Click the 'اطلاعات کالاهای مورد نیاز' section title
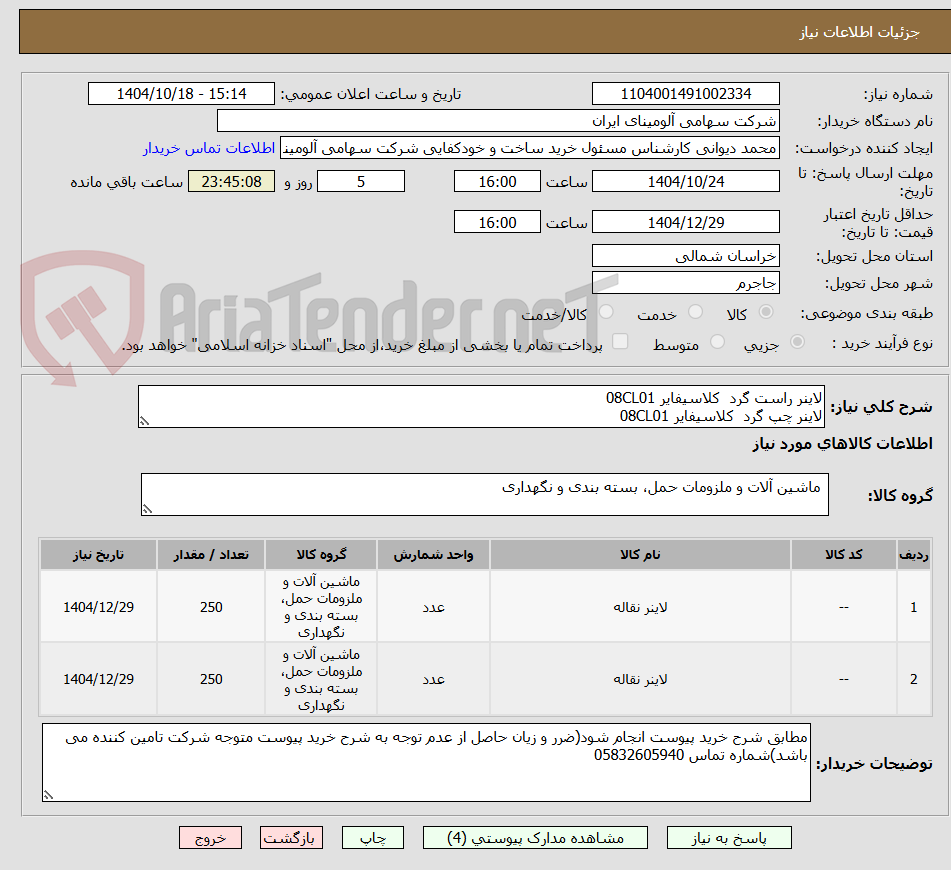951x870 pixels. (842, 444)
